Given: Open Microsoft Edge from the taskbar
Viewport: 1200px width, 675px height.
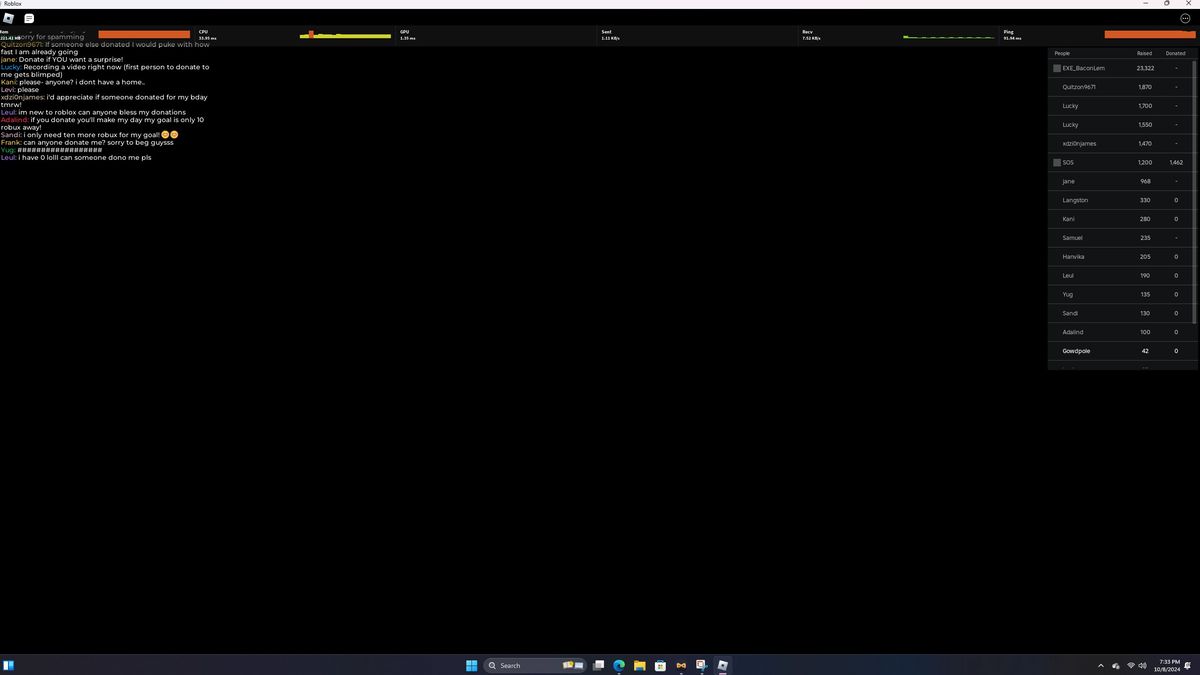Looking at the screenshot, I should (619, 665).
